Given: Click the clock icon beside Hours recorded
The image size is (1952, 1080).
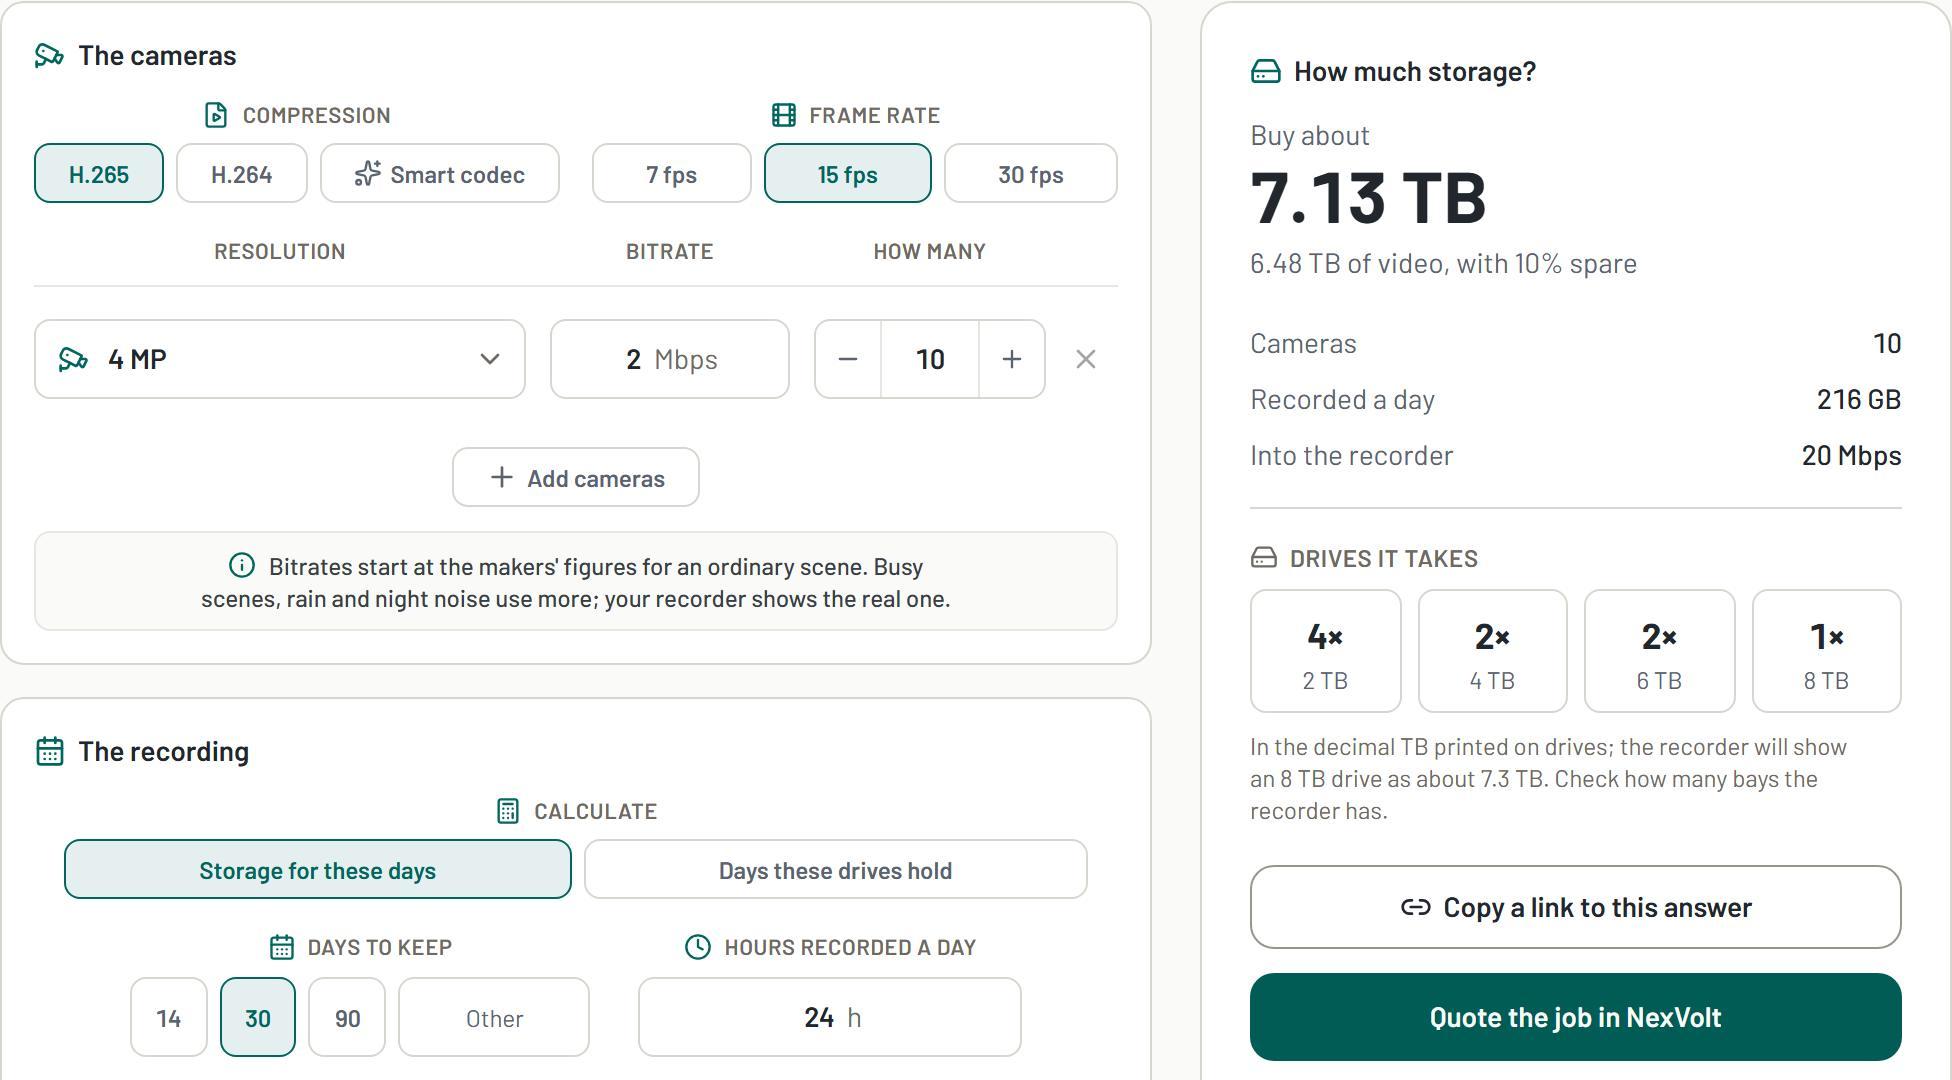Looking at the screenshot, I should pos(698,947).
